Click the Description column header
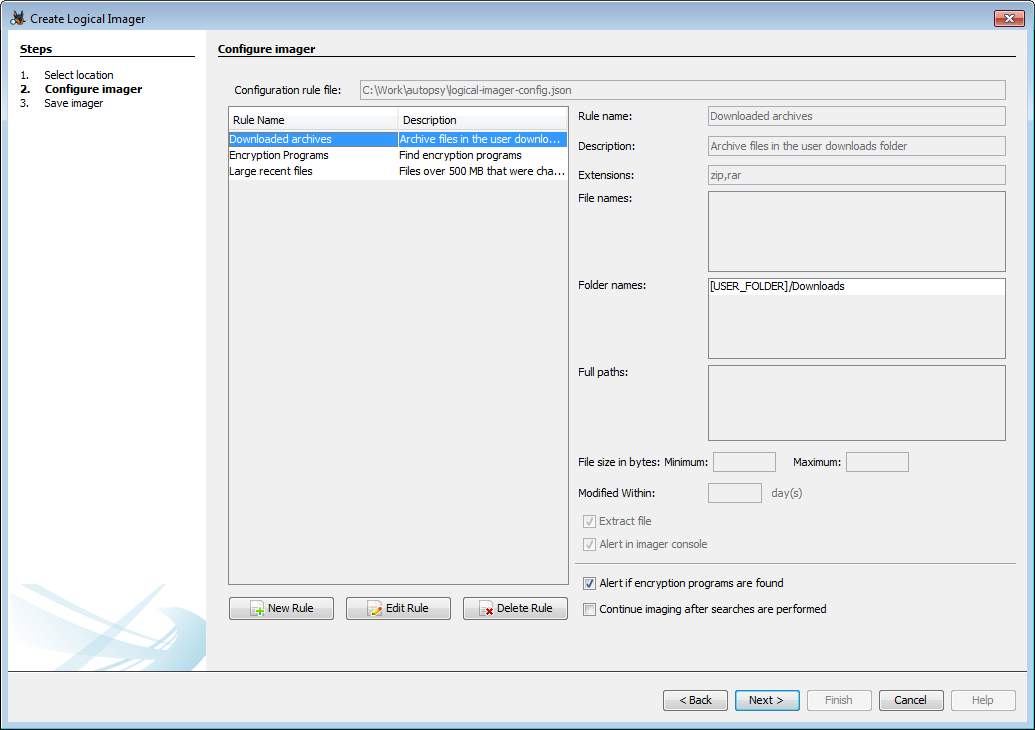 [x=483, y=120]
